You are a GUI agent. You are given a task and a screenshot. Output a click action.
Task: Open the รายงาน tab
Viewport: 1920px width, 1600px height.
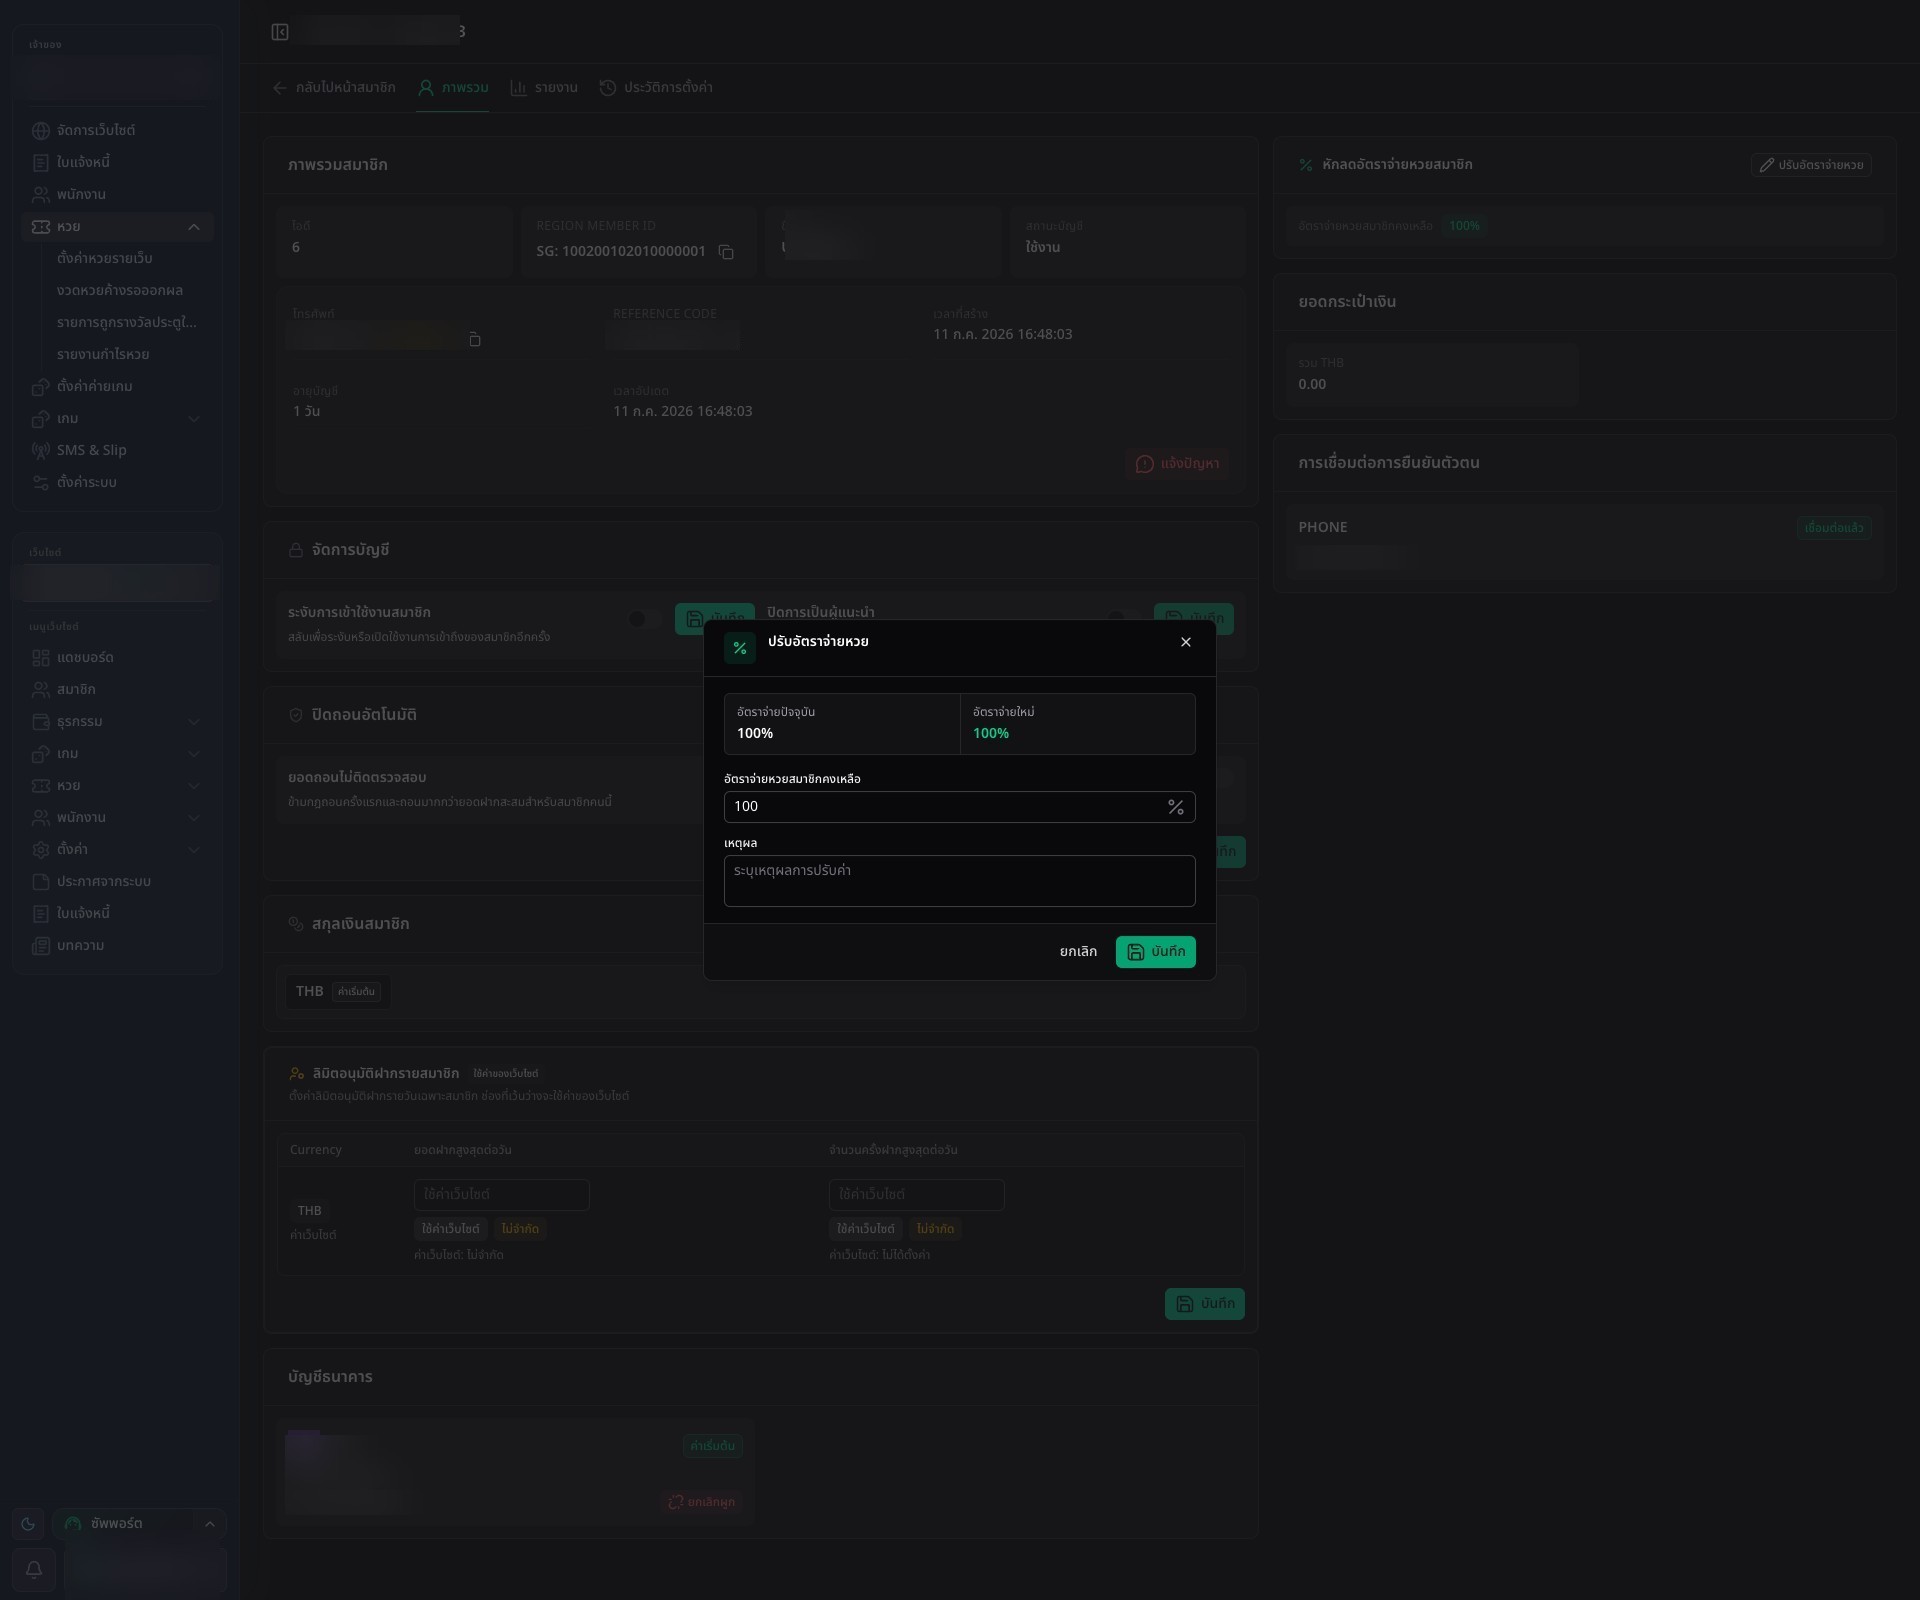pos(544,88)
